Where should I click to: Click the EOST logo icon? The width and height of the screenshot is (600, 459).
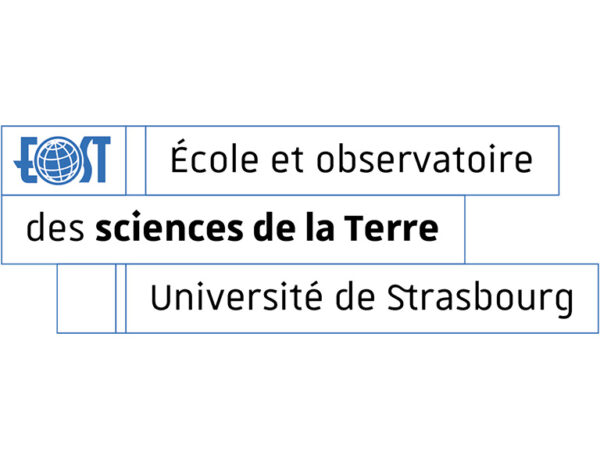64,160
